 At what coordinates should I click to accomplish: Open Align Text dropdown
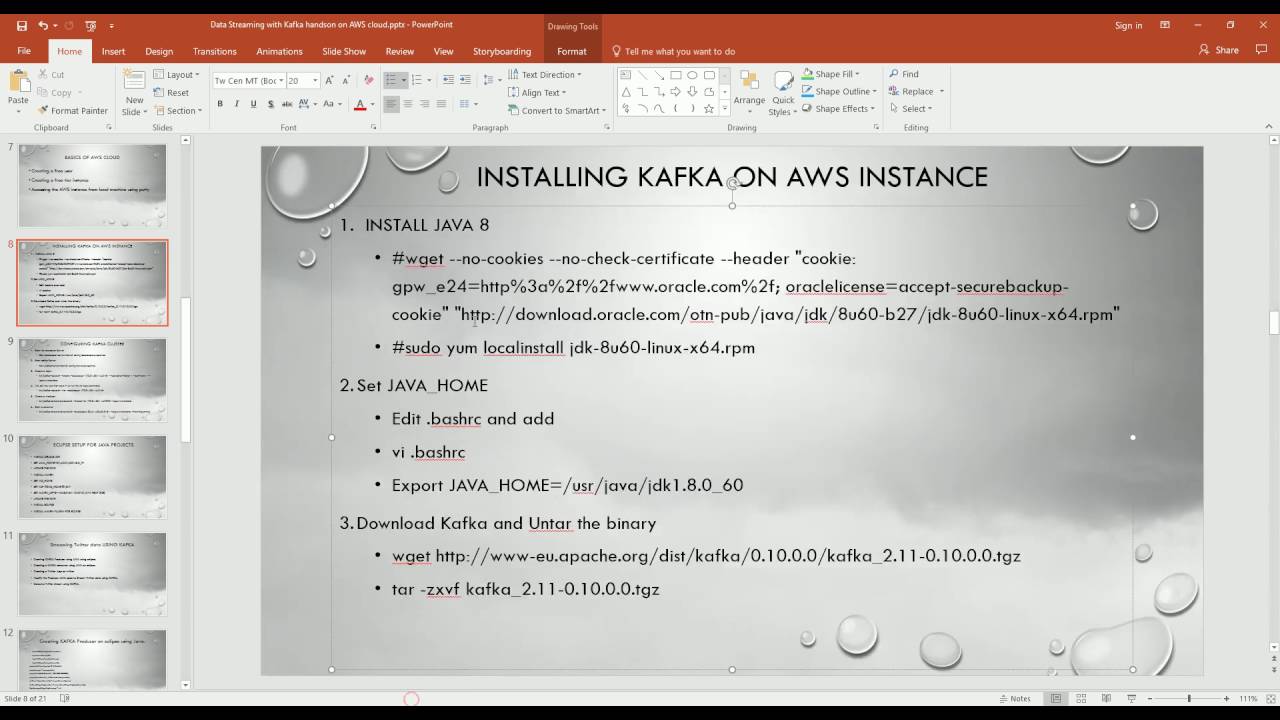tap(538, 93)
